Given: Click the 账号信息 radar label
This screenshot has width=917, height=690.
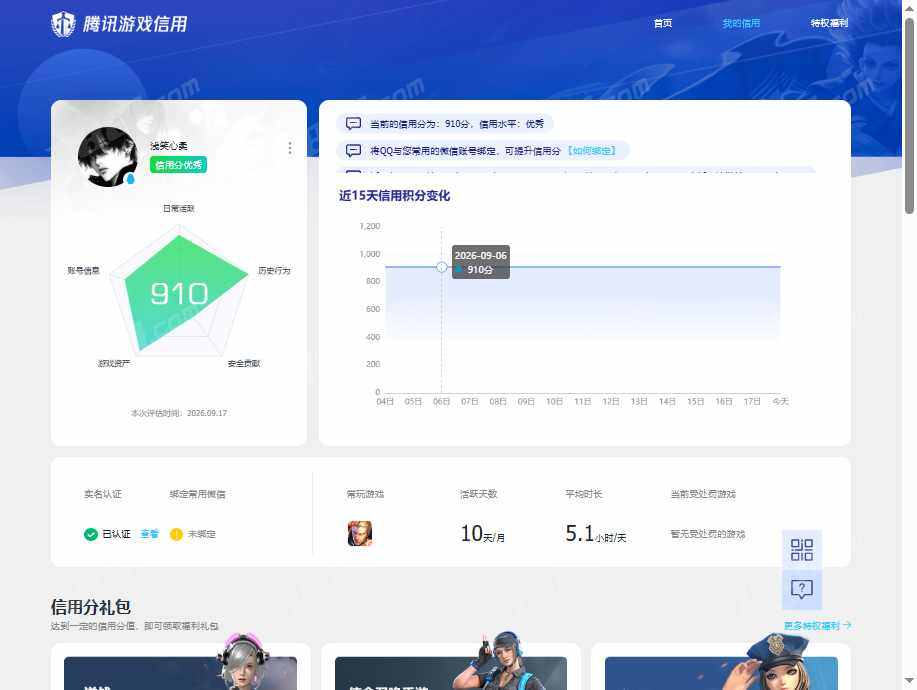Looking at the screenshot, I should click(83, 271).
